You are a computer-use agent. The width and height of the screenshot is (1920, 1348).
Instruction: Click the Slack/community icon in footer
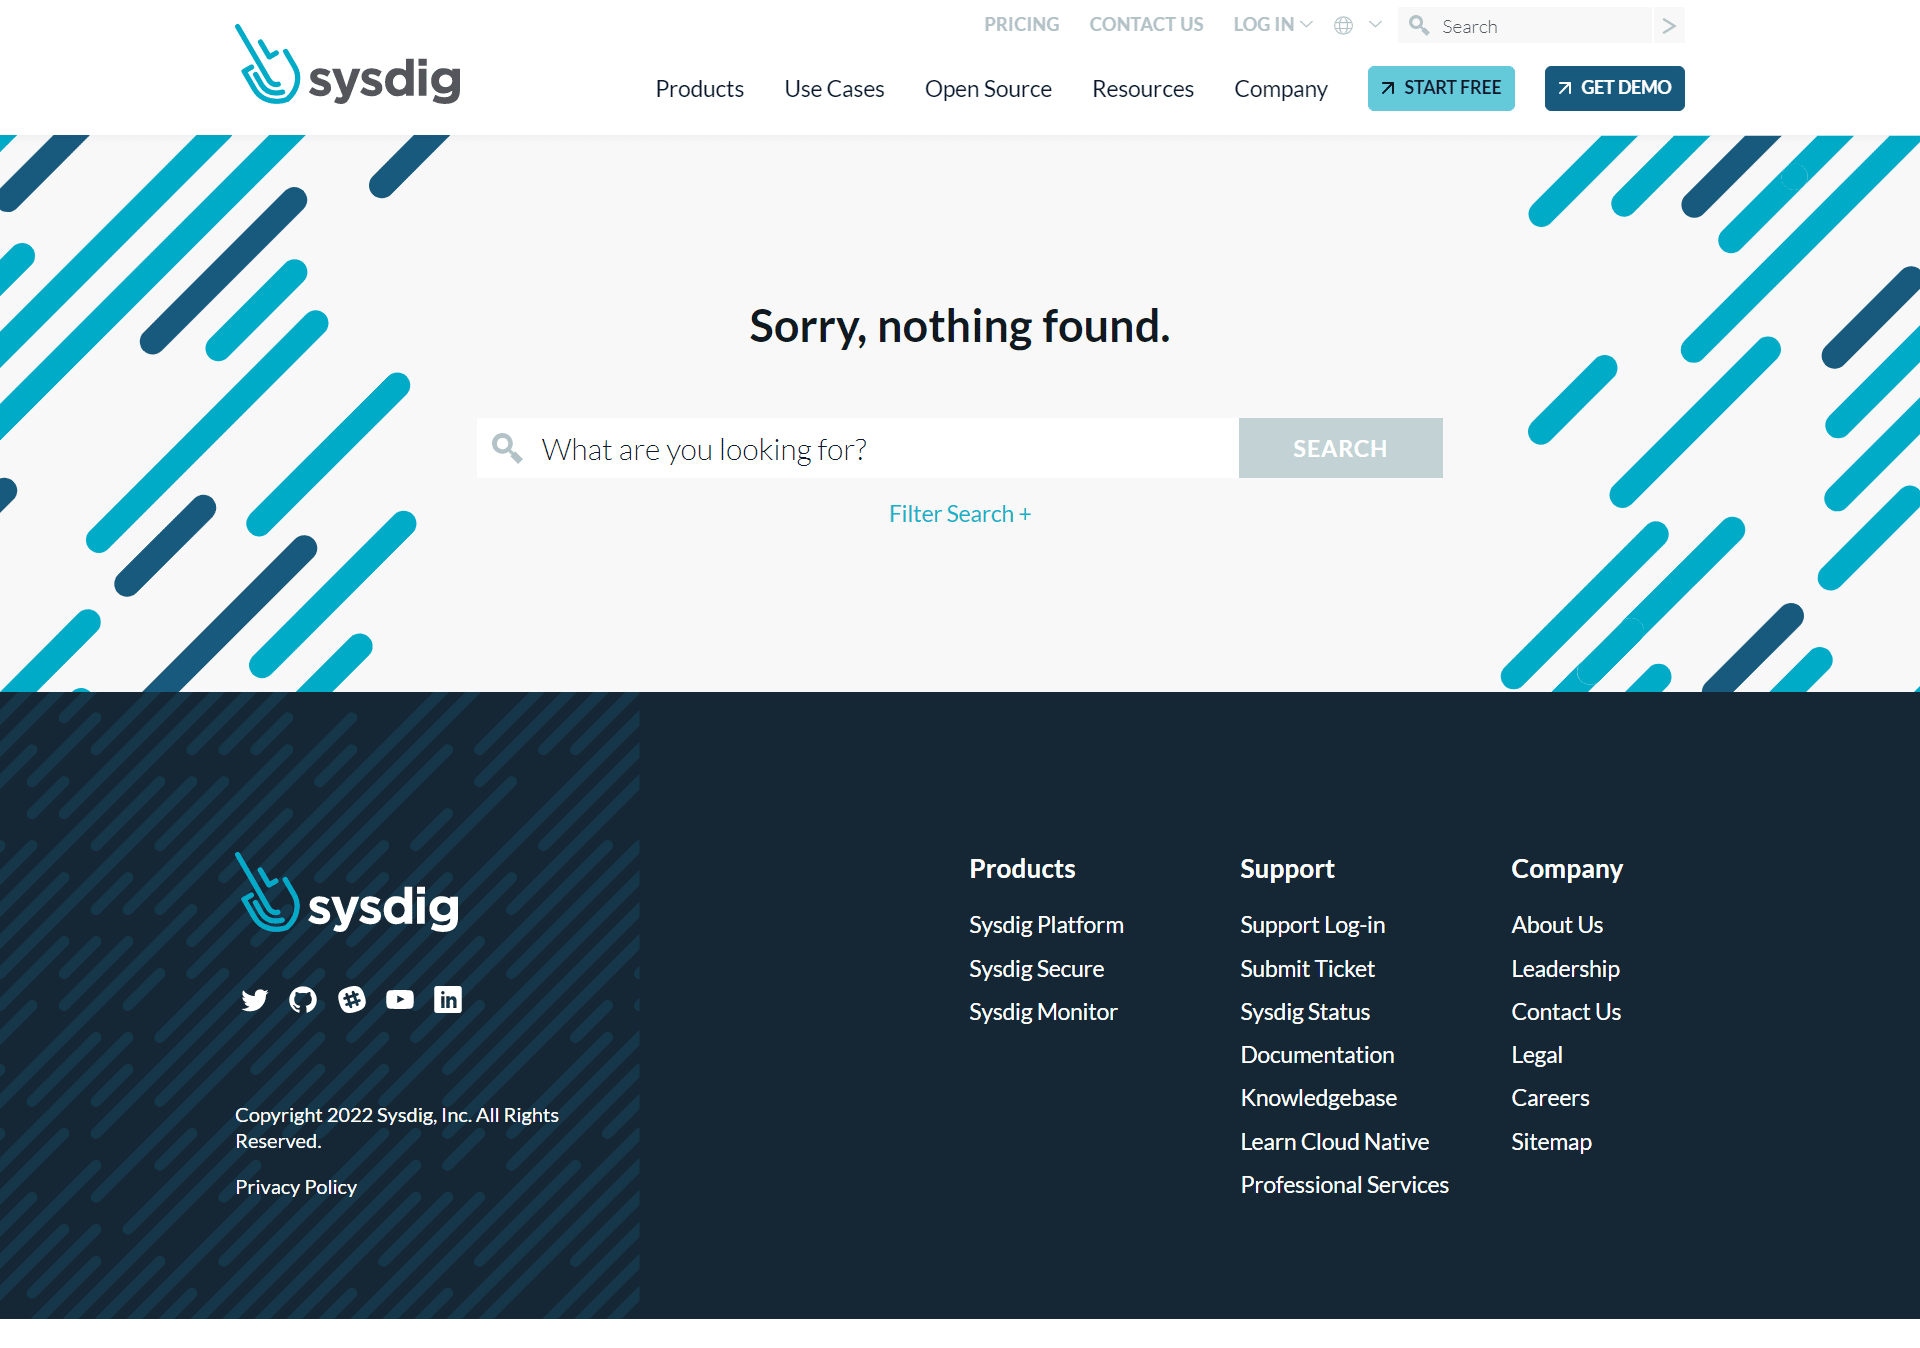pyautogui.click(x=352, y=999)
